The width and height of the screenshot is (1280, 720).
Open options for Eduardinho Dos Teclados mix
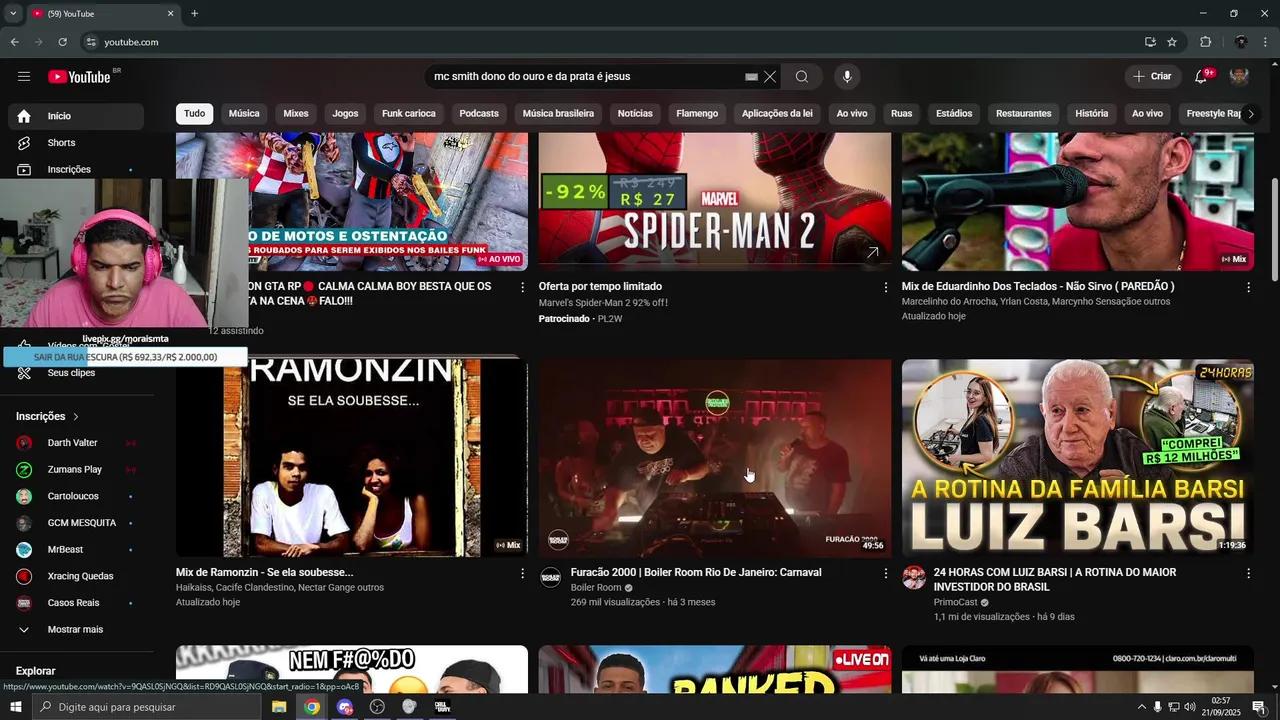point(1248,287)
